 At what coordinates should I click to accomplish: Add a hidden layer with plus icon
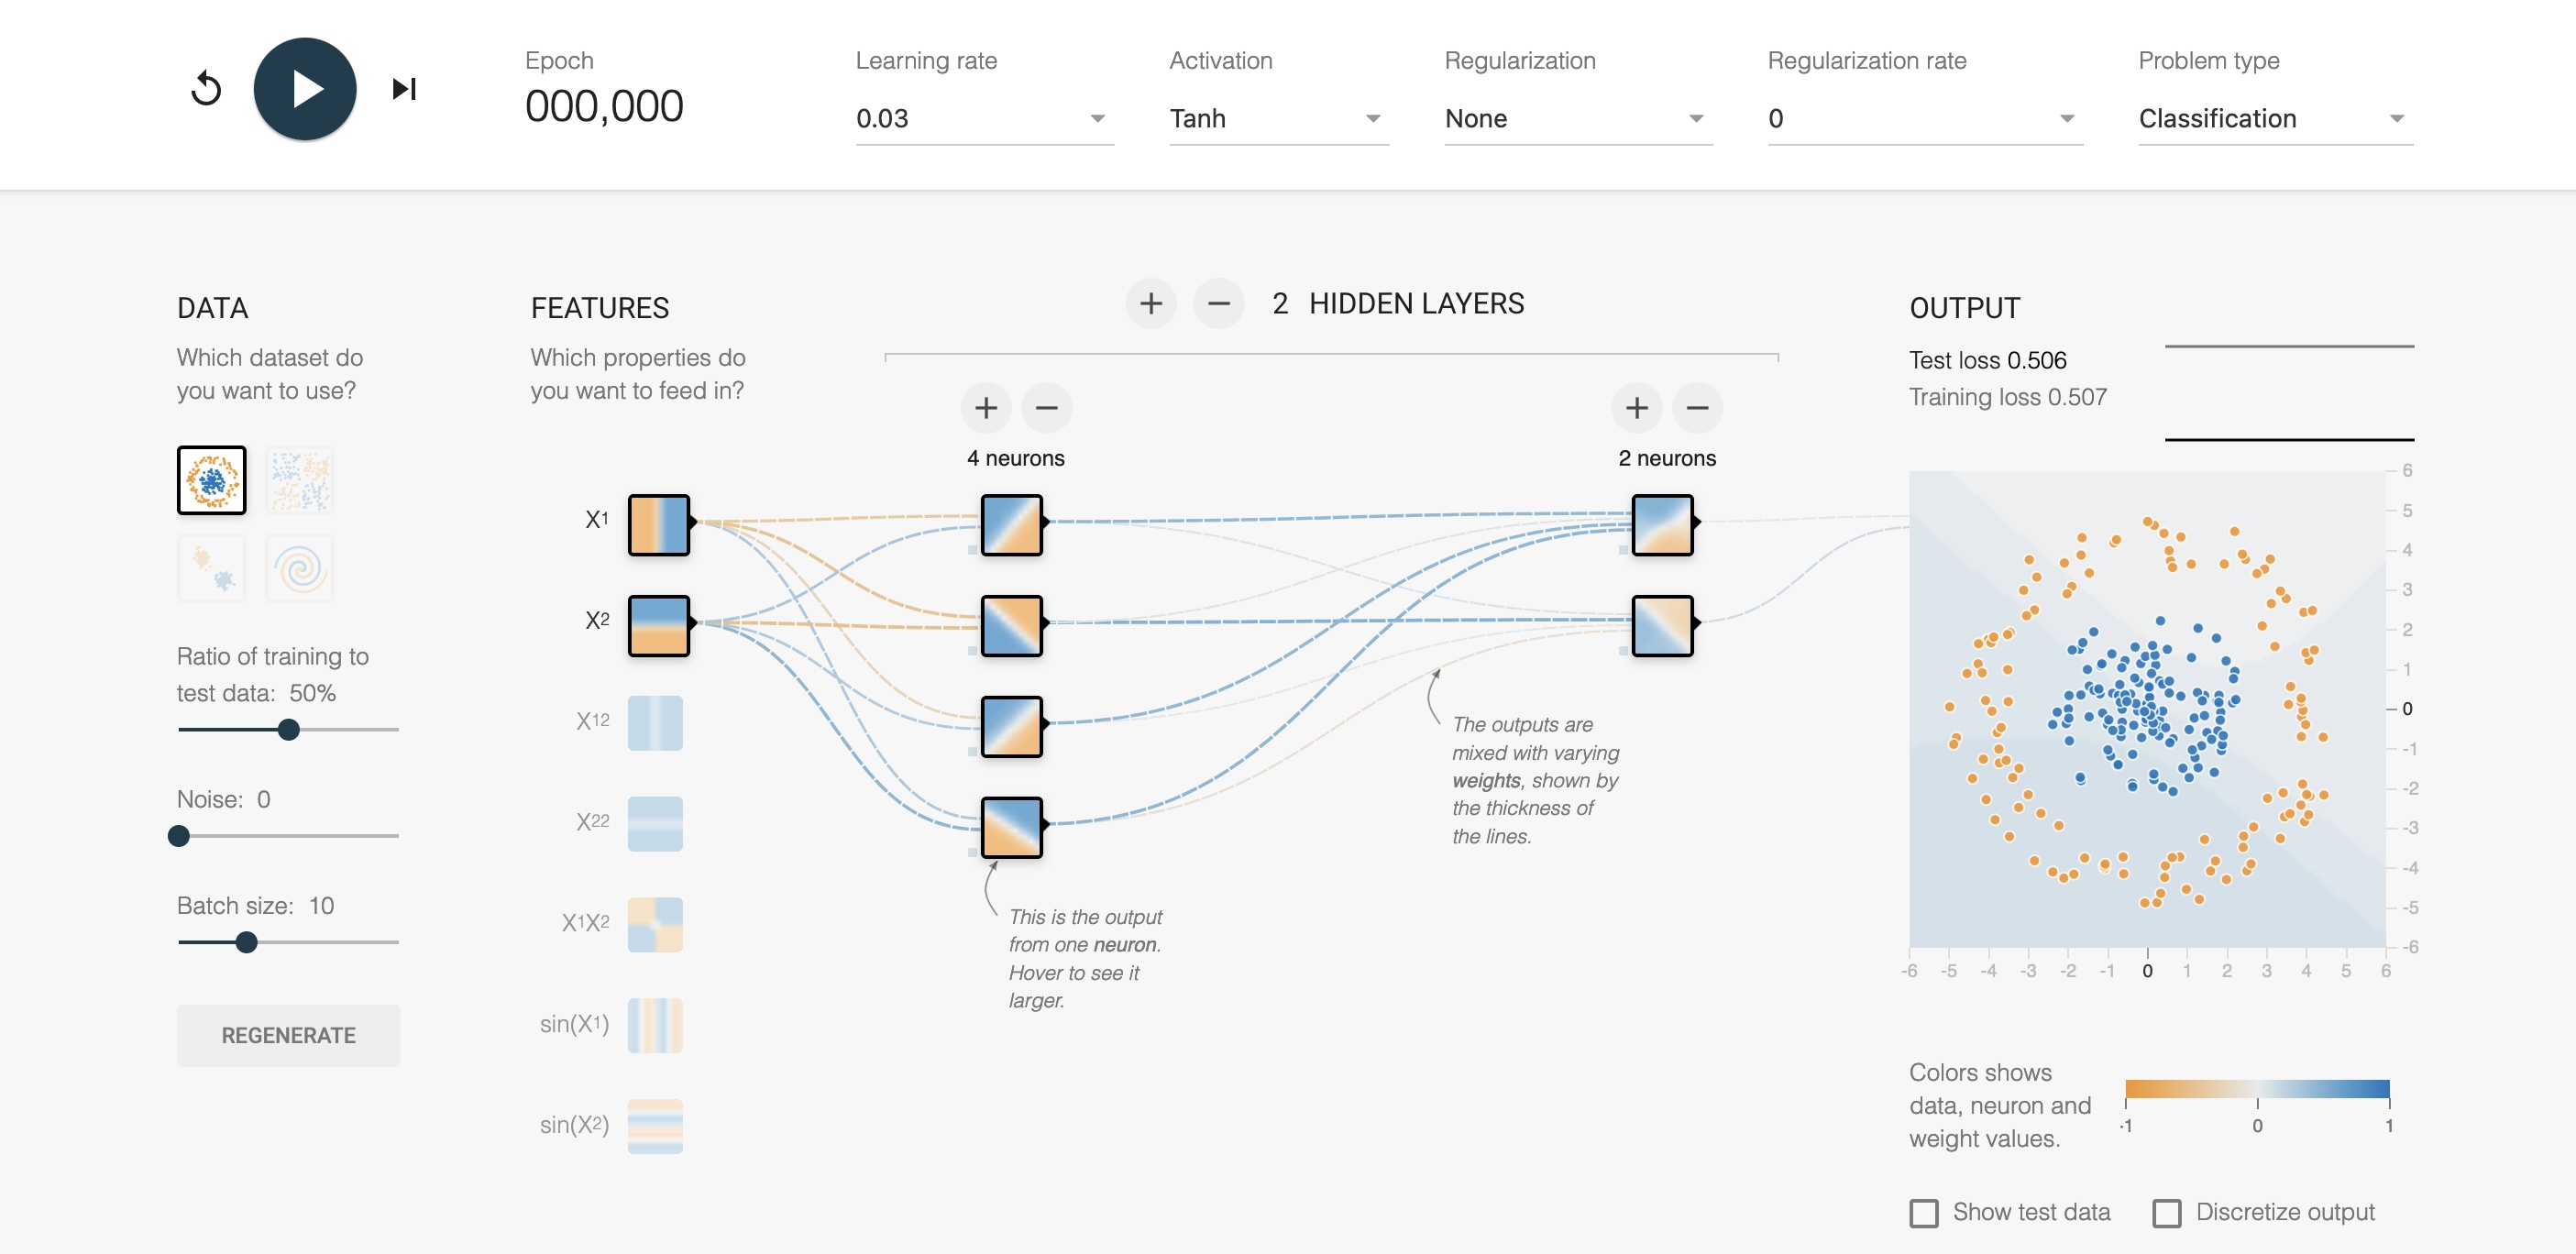[1150, 303]
